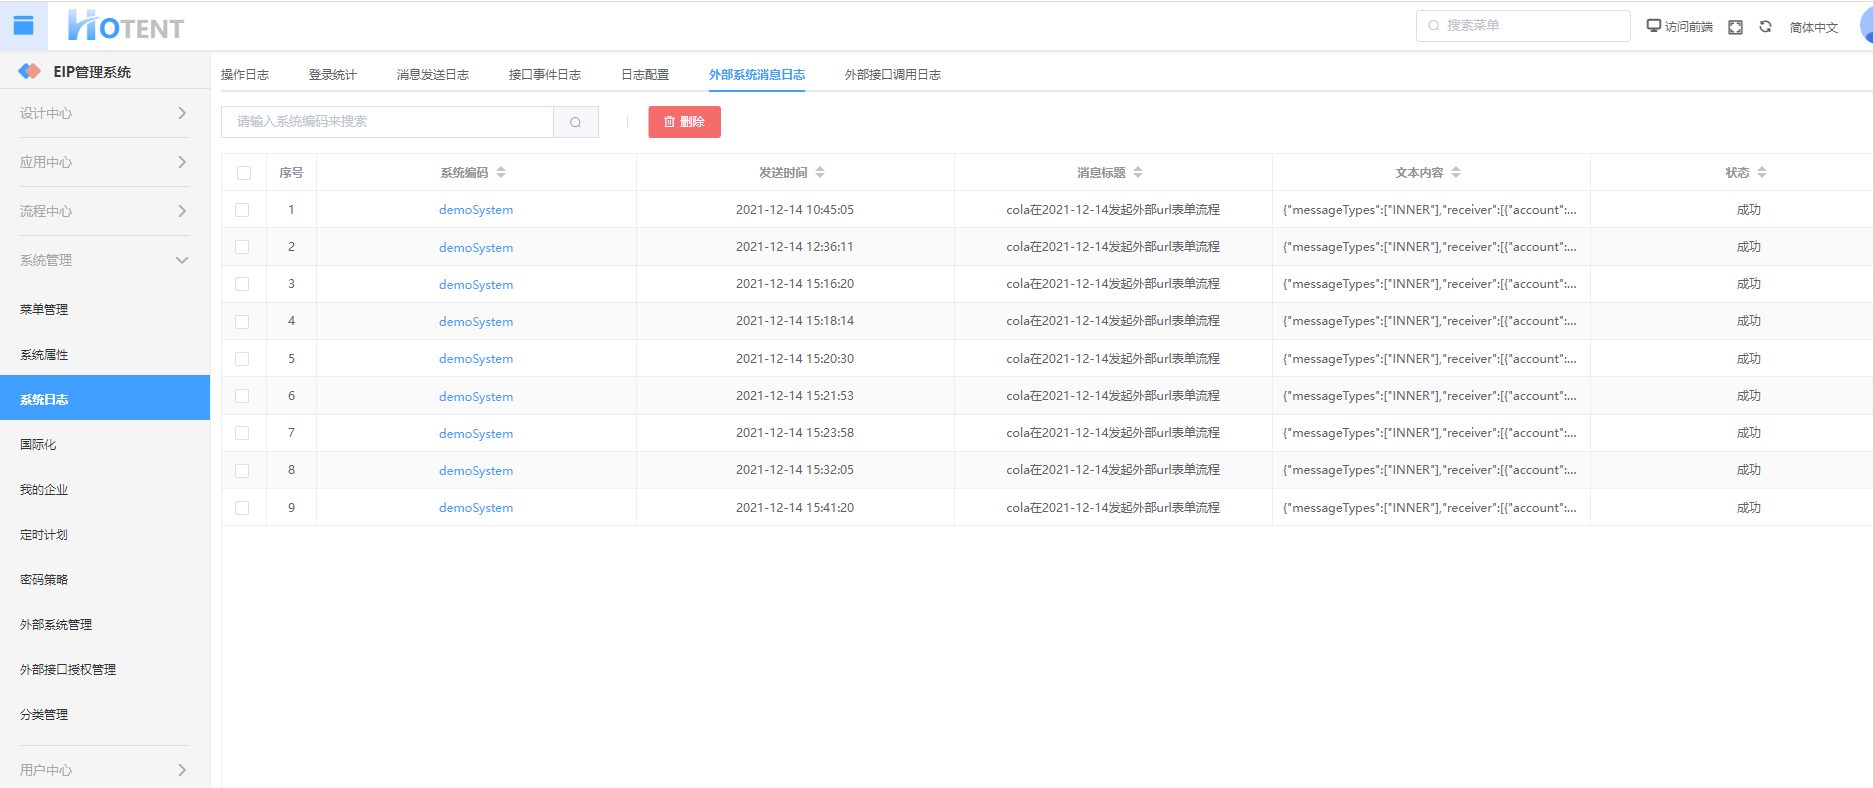Switch to the 操作日志 tab
Viewport: 1873px width, 788px height.
[245, 75]
